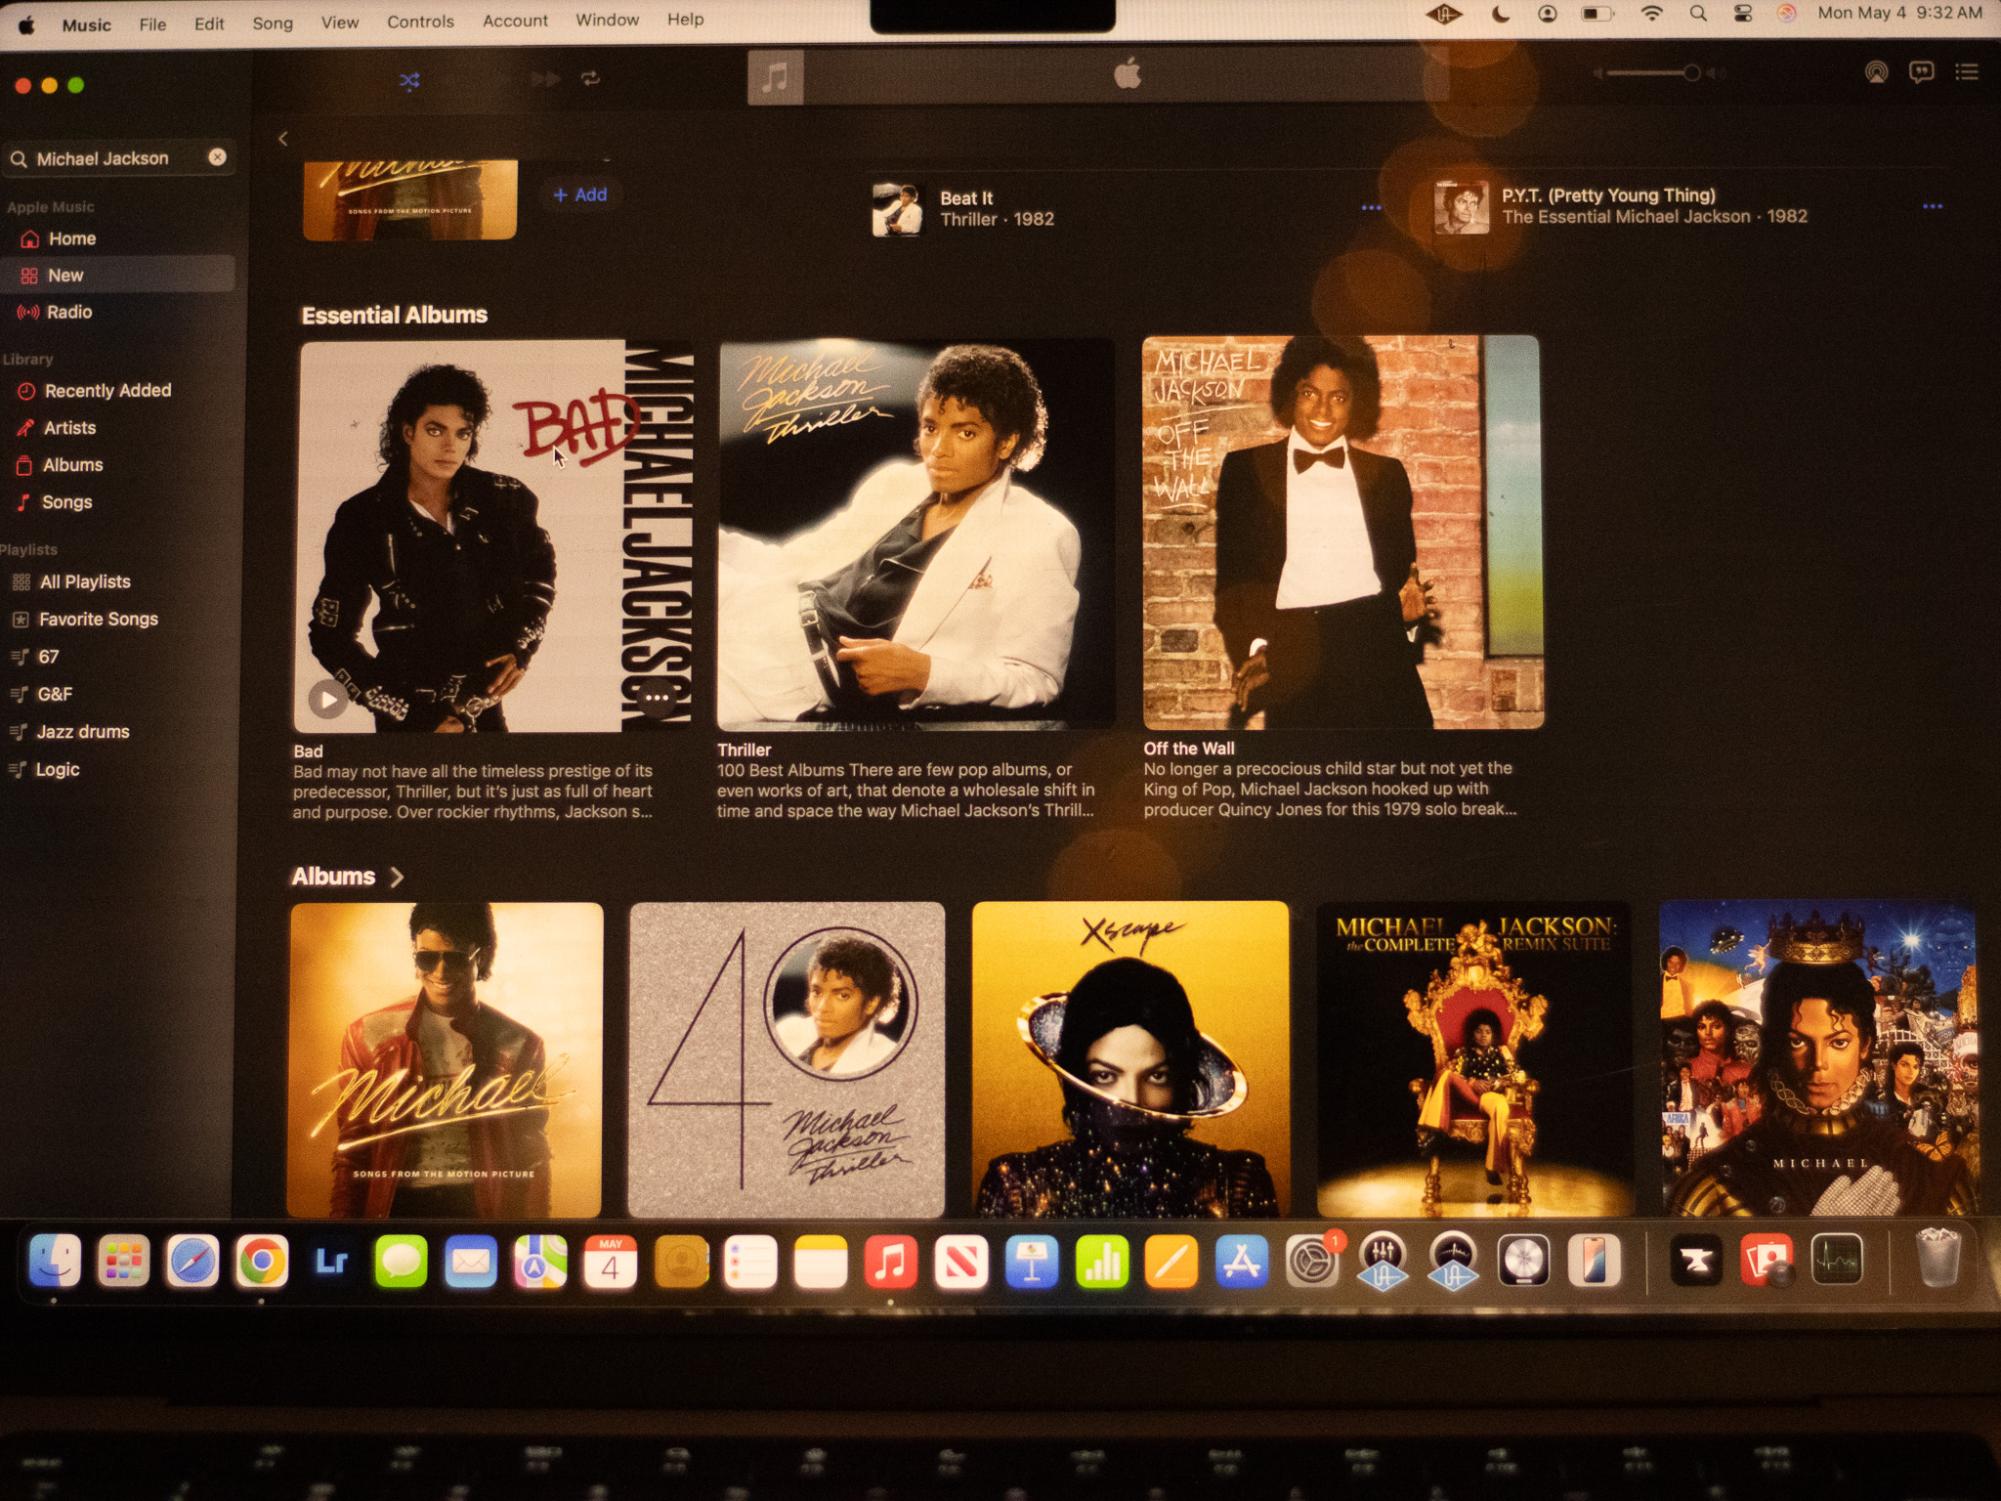2001x1501 pixels.
Task: Open the 67 playlist
Action: tap(118, 657)
